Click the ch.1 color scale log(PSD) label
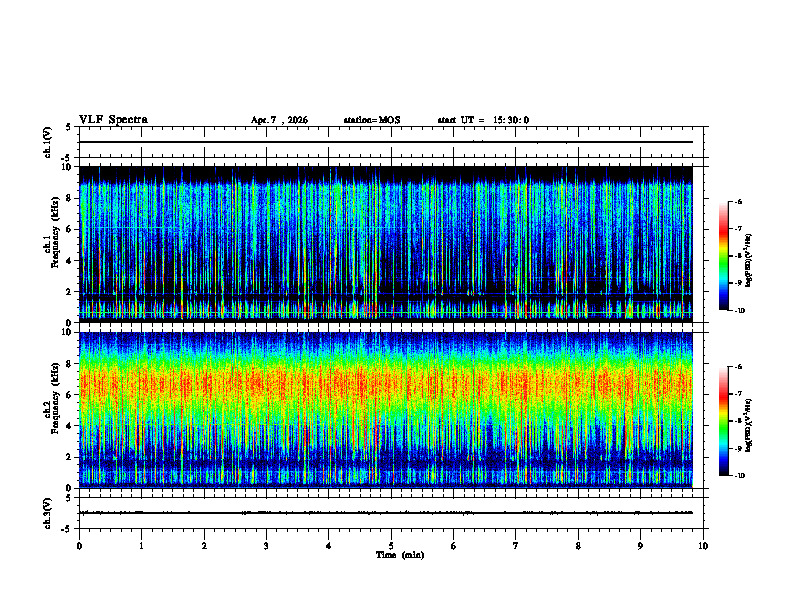792x612 pixels. tap(748, 260)
